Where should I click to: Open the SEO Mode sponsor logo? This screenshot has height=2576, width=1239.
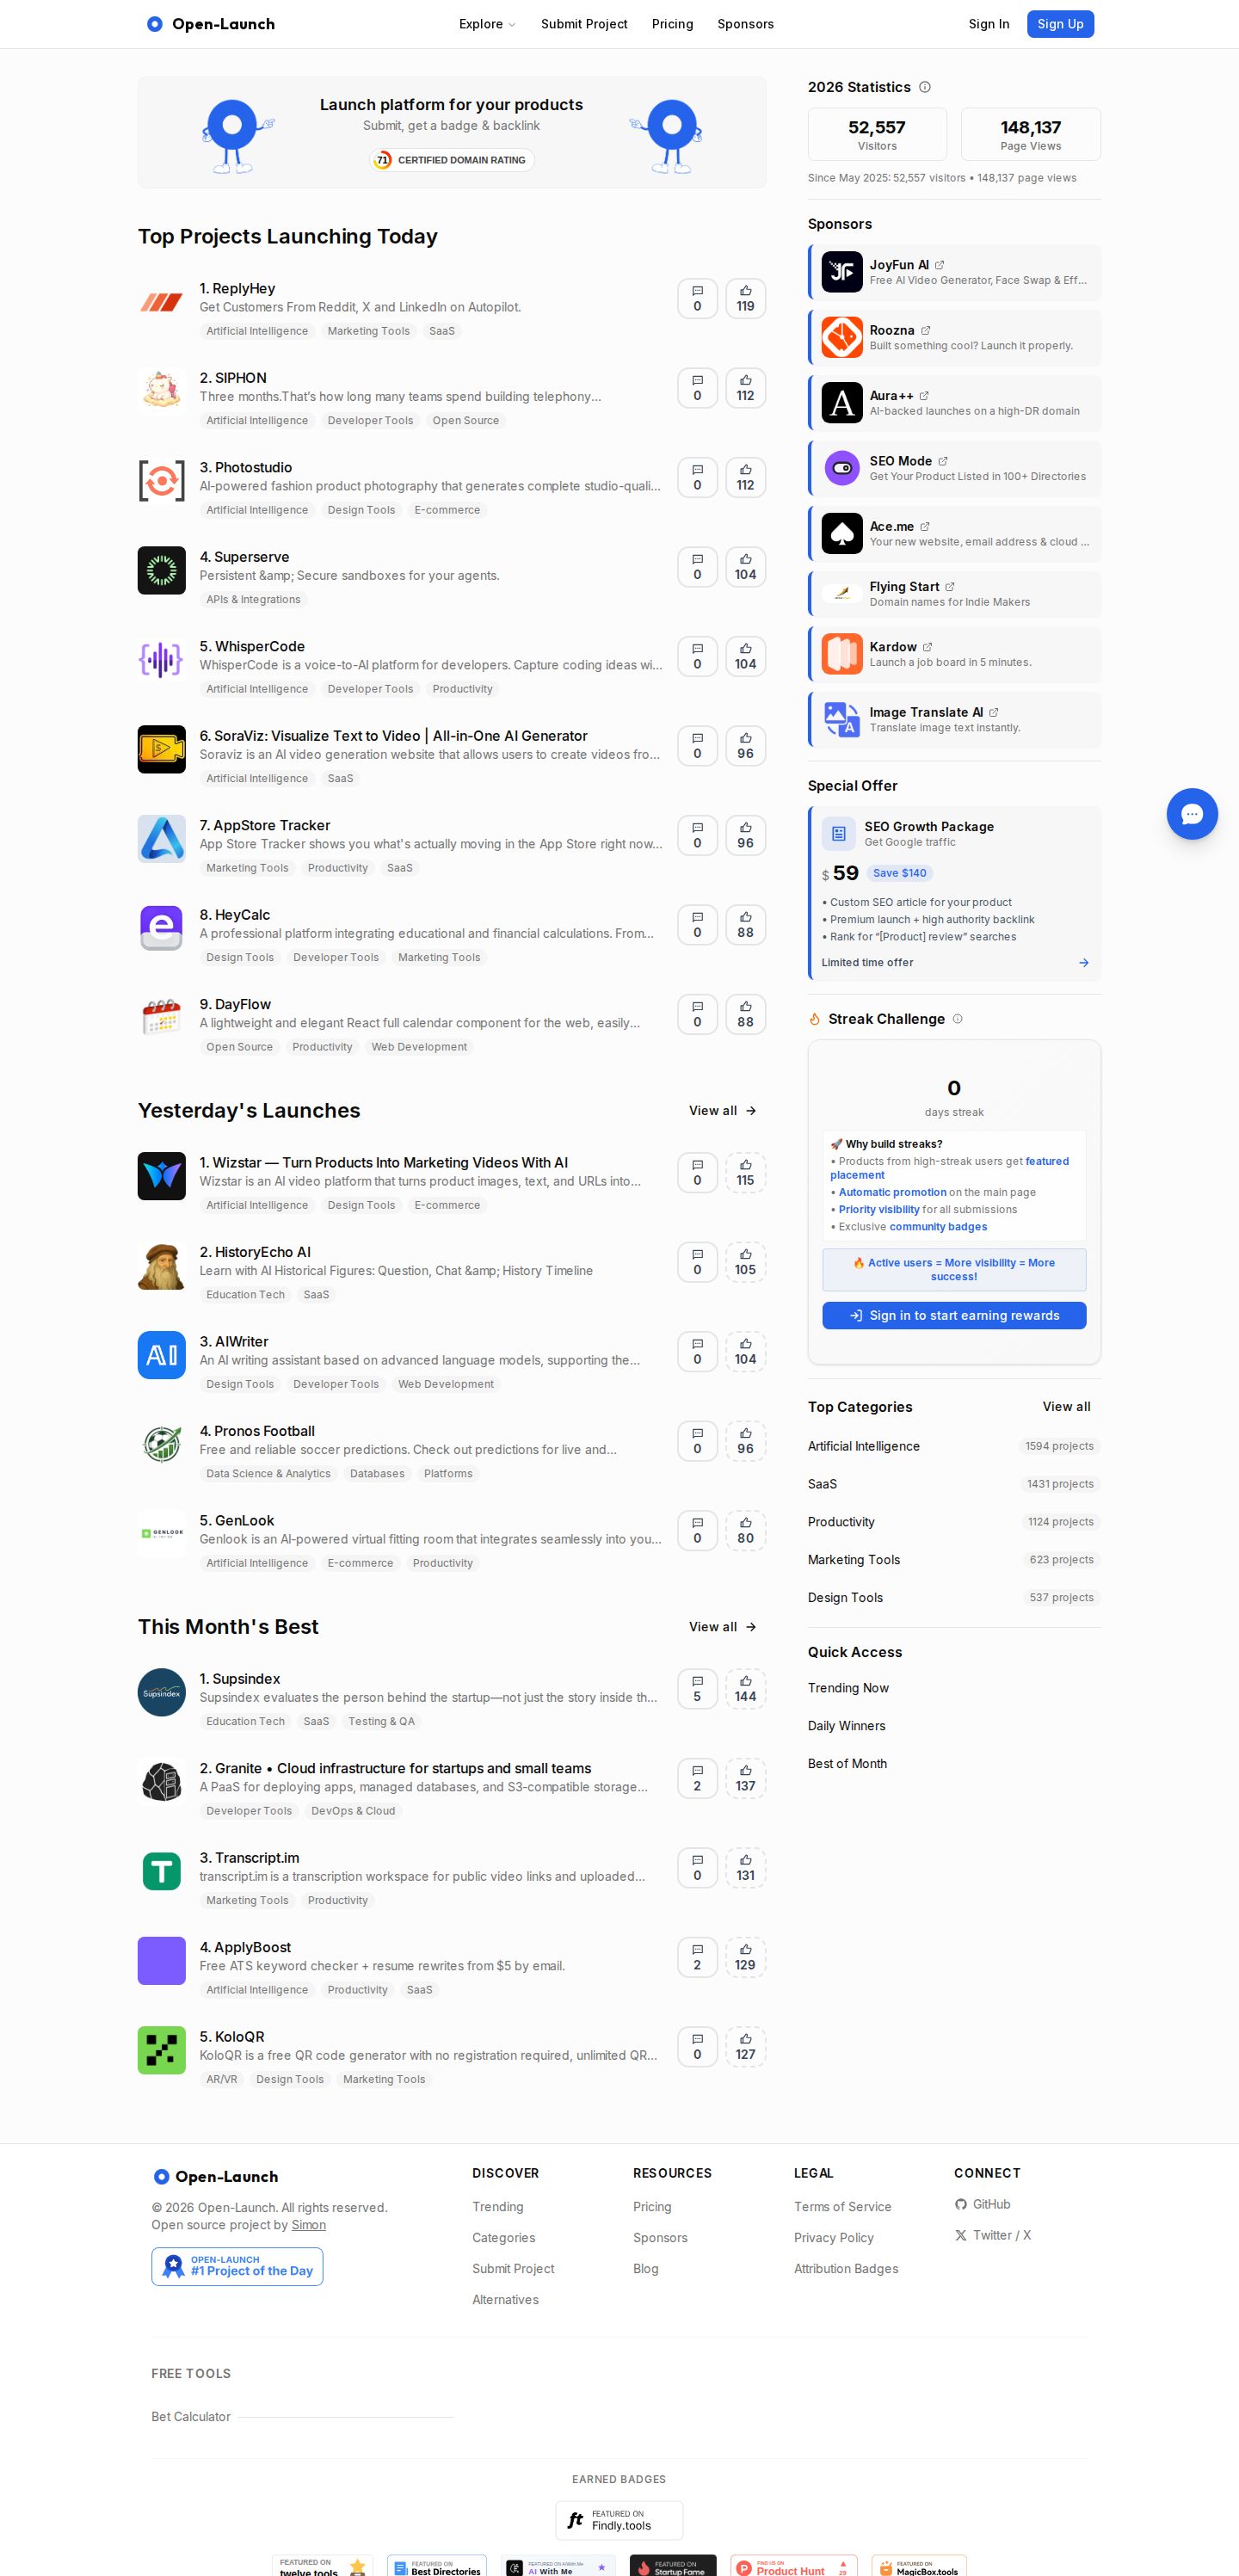tap(842, 468)
